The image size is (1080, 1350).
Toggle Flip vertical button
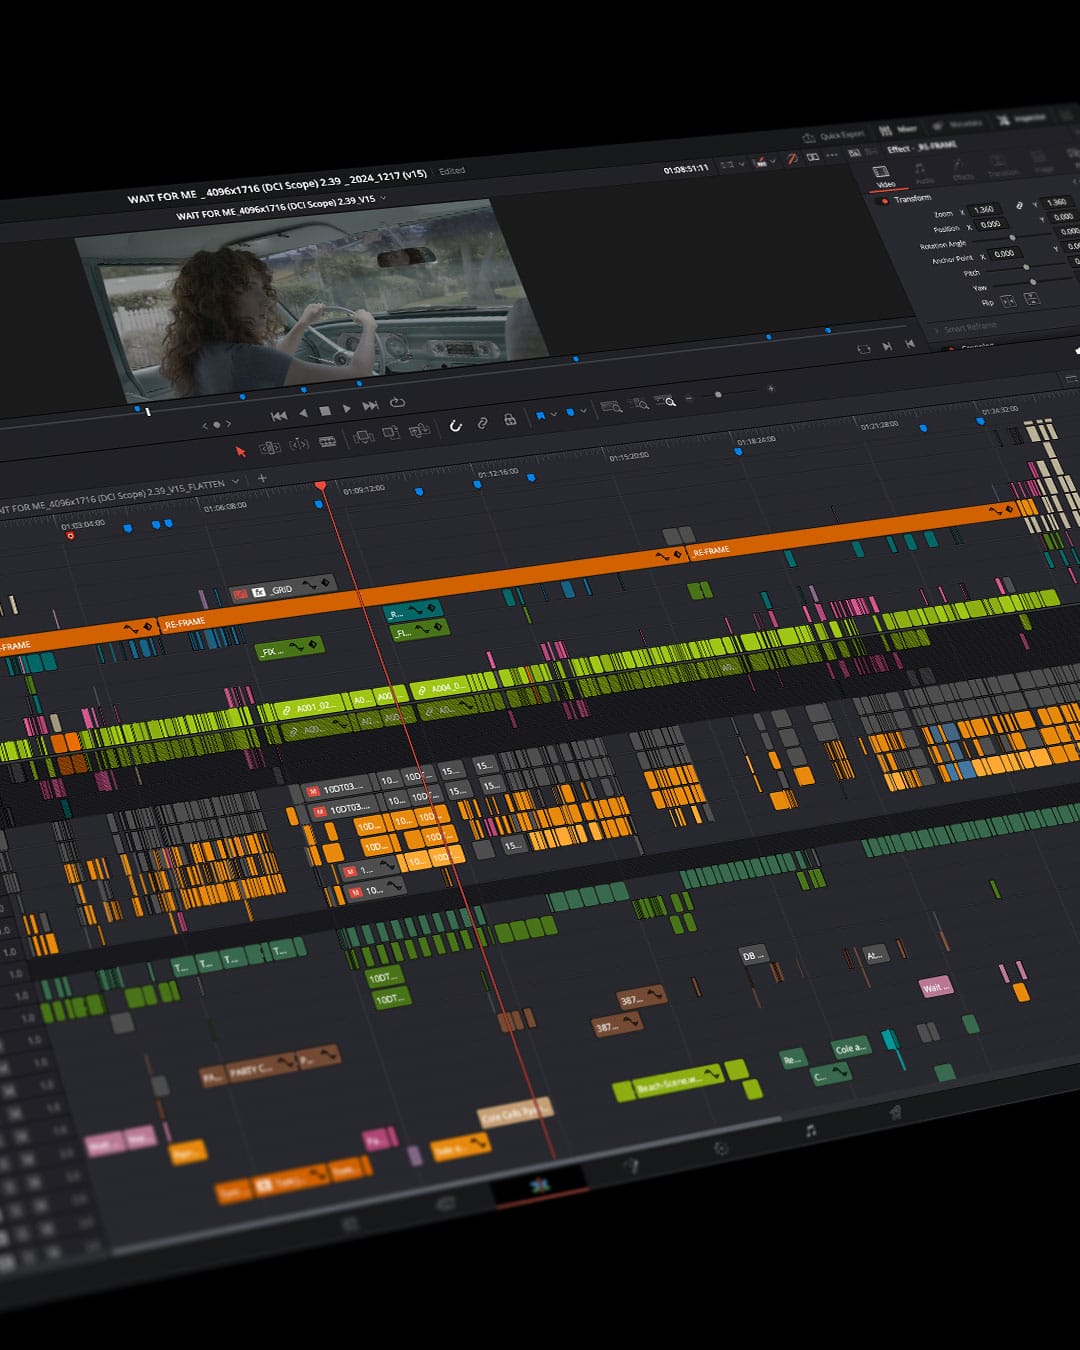click(1032, 299)
